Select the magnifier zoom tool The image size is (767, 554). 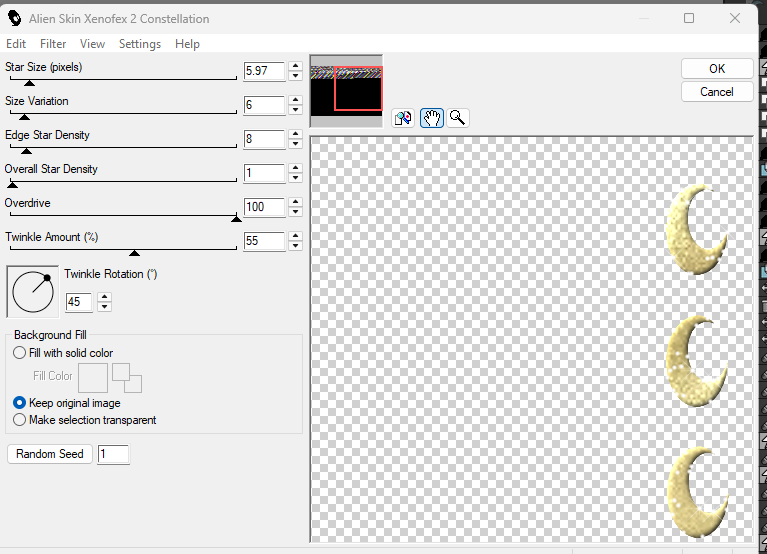[x=458, y=118]
